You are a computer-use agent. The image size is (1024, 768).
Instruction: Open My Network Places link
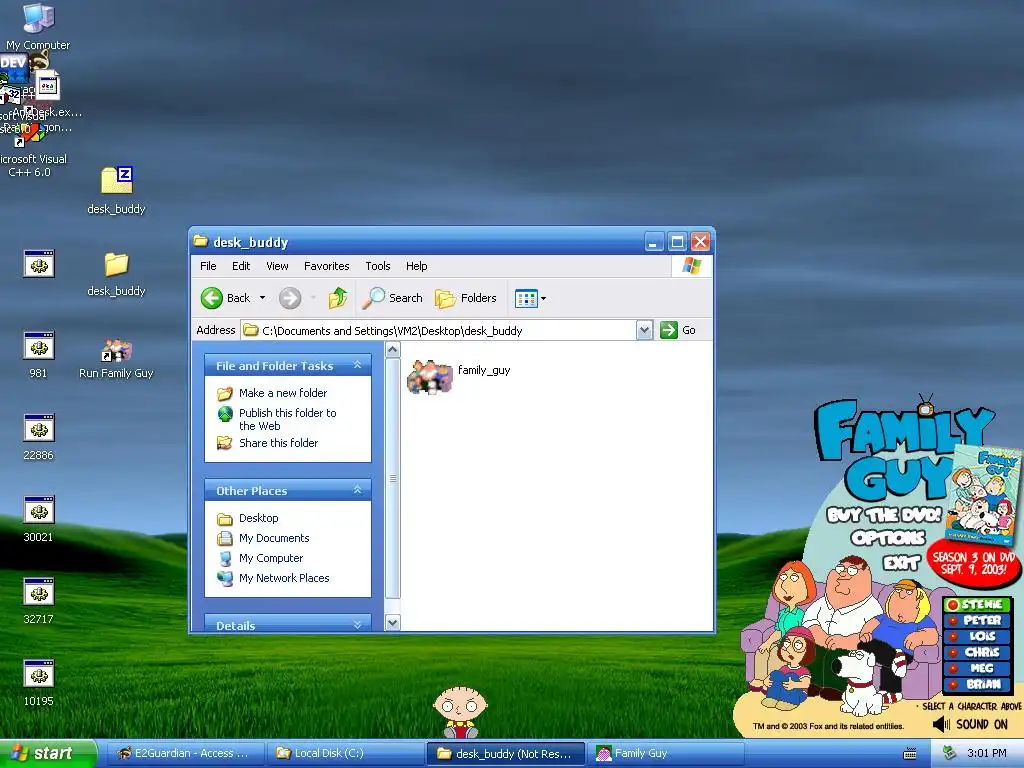coord(284,578)
